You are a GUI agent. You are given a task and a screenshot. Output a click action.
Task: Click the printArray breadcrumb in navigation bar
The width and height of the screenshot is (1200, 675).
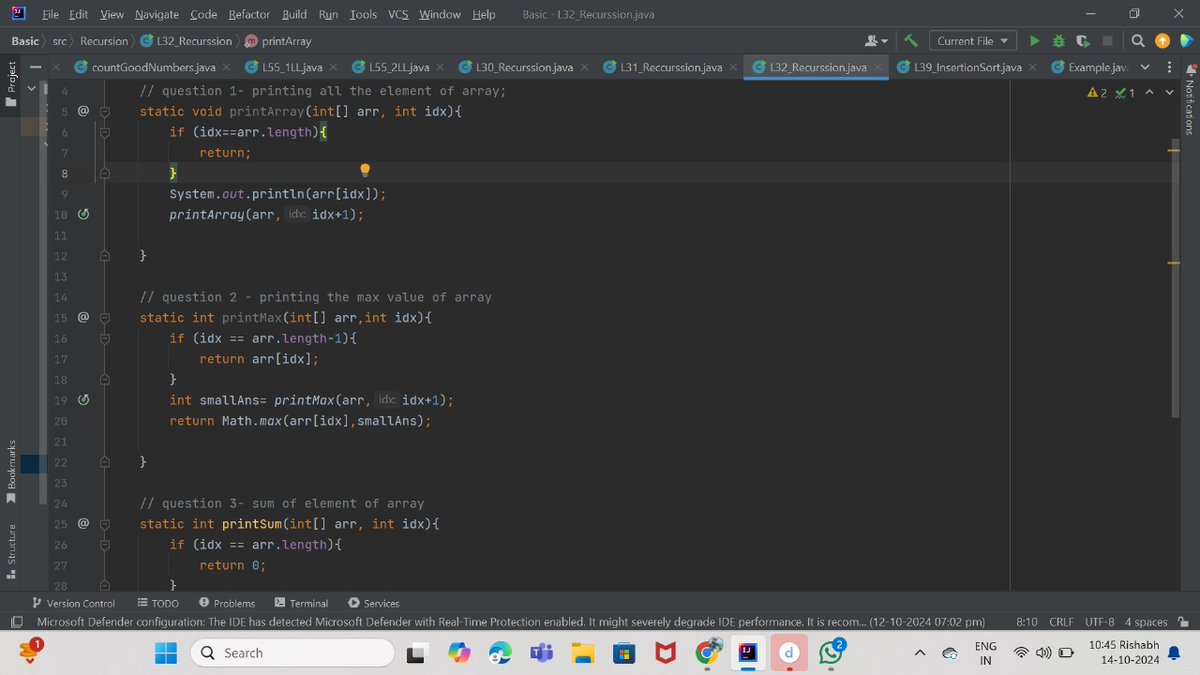click(x=277, y=41)
